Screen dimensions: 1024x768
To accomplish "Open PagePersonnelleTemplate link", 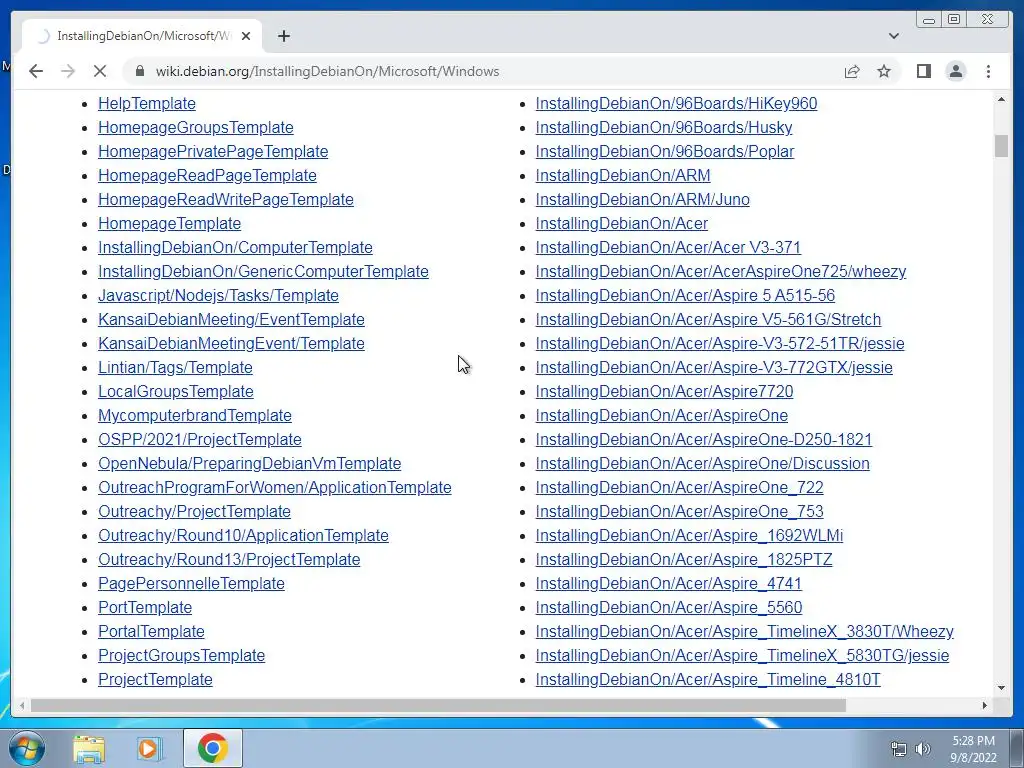I will click(x=191, y=583).
